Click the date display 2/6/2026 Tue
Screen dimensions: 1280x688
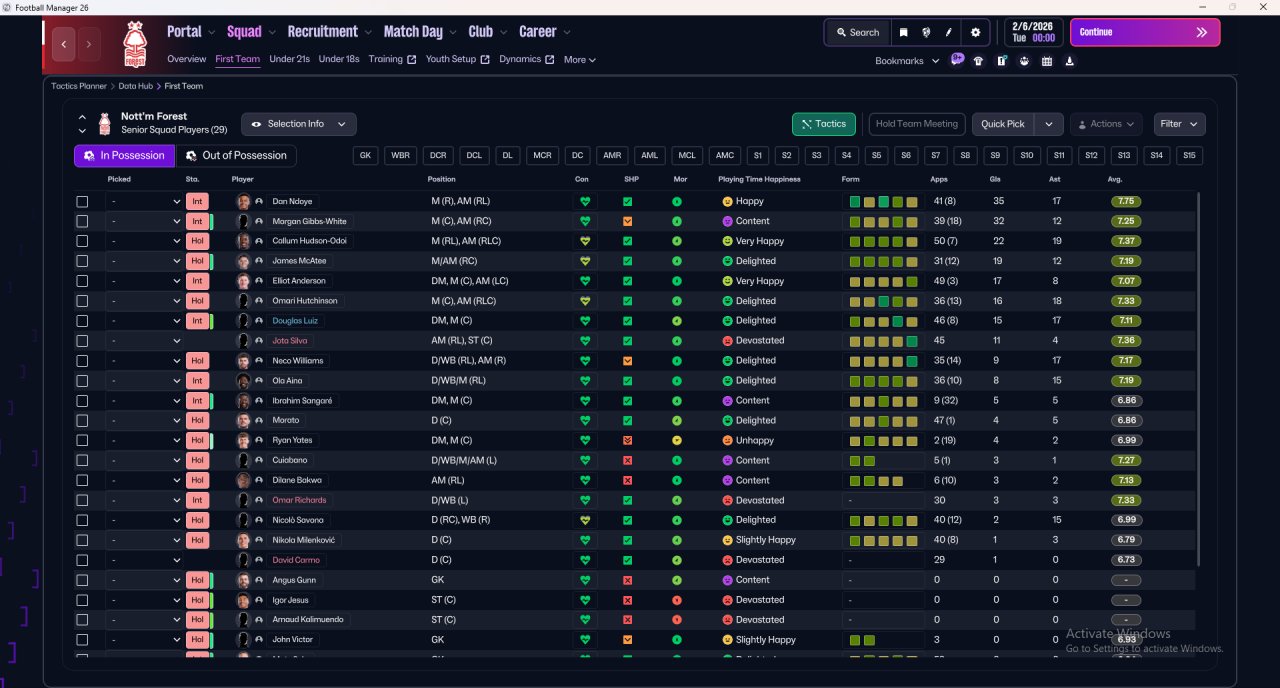coord(1034,32)
